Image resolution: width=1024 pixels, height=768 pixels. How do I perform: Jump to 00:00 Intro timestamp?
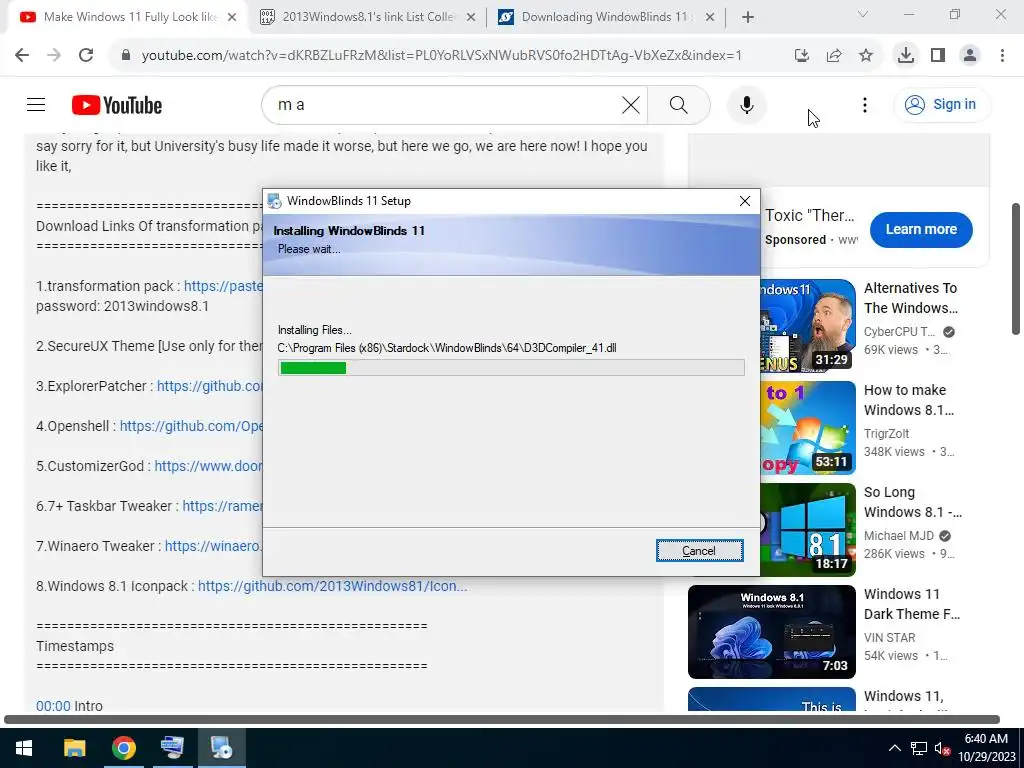pos(53,706)
